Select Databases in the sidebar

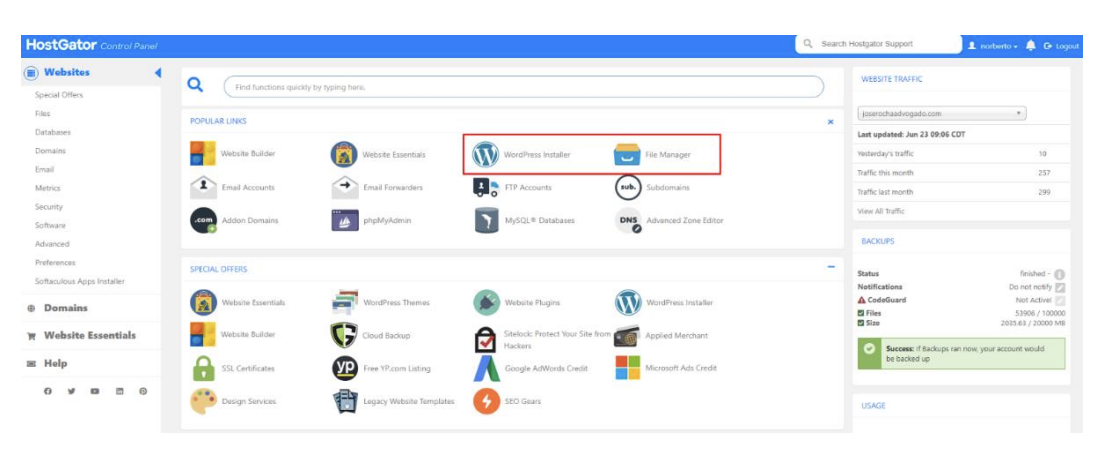point(53,132)
